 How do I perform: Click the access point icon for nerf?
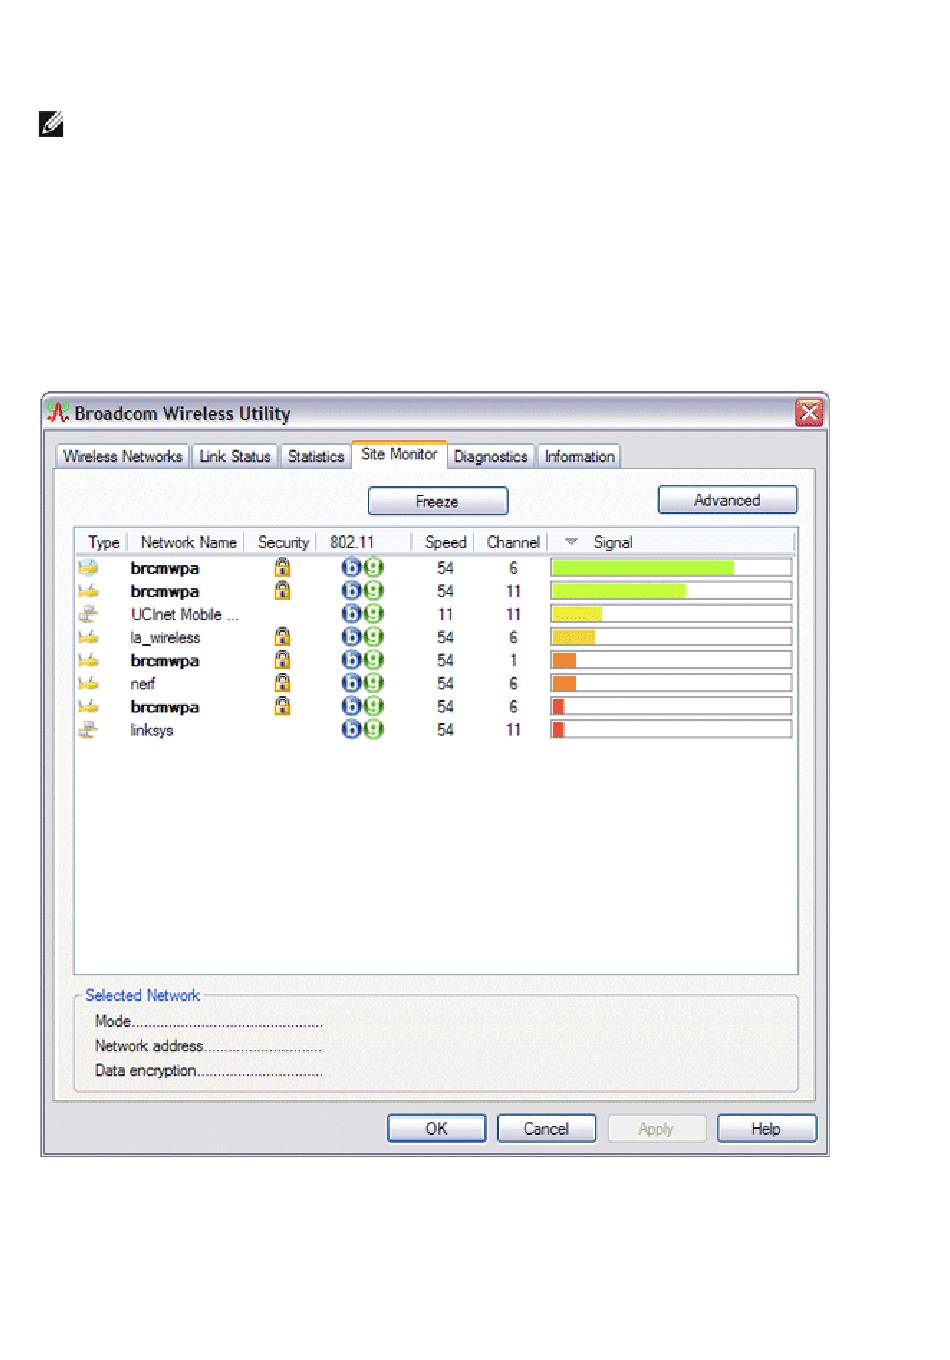(89, 683)
